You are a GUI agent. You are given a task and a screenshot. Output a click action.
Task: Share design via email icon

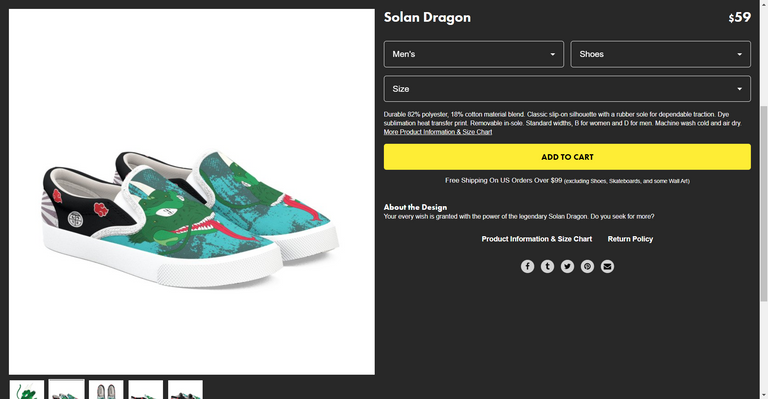click(x=607, y=266)
